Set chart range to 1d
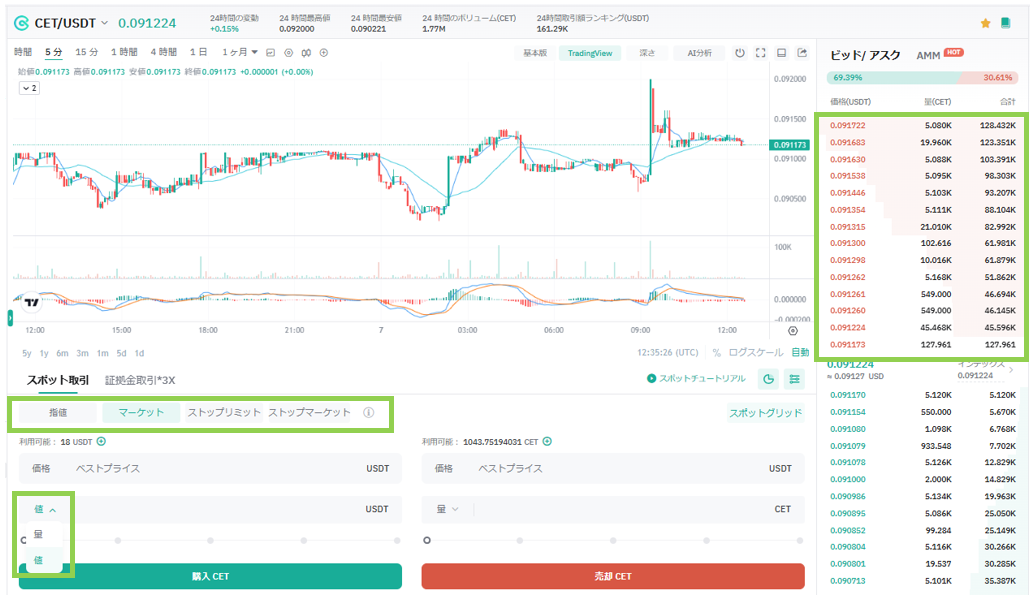Image resolution: width=1030 pixels, height=598 pixels. pos(139,353)
